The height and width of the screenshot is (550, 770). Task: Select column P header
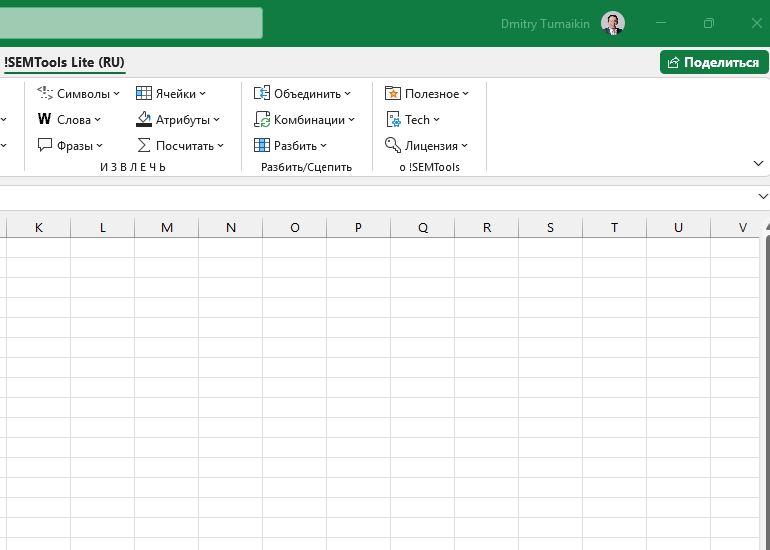(x=358, y=227)
